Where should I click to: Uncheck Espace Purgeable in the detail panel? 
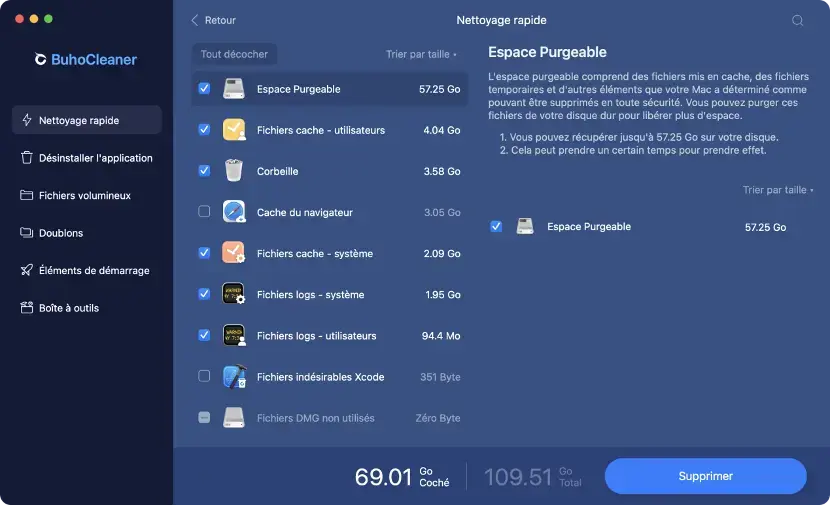click(x=496, y=227)
